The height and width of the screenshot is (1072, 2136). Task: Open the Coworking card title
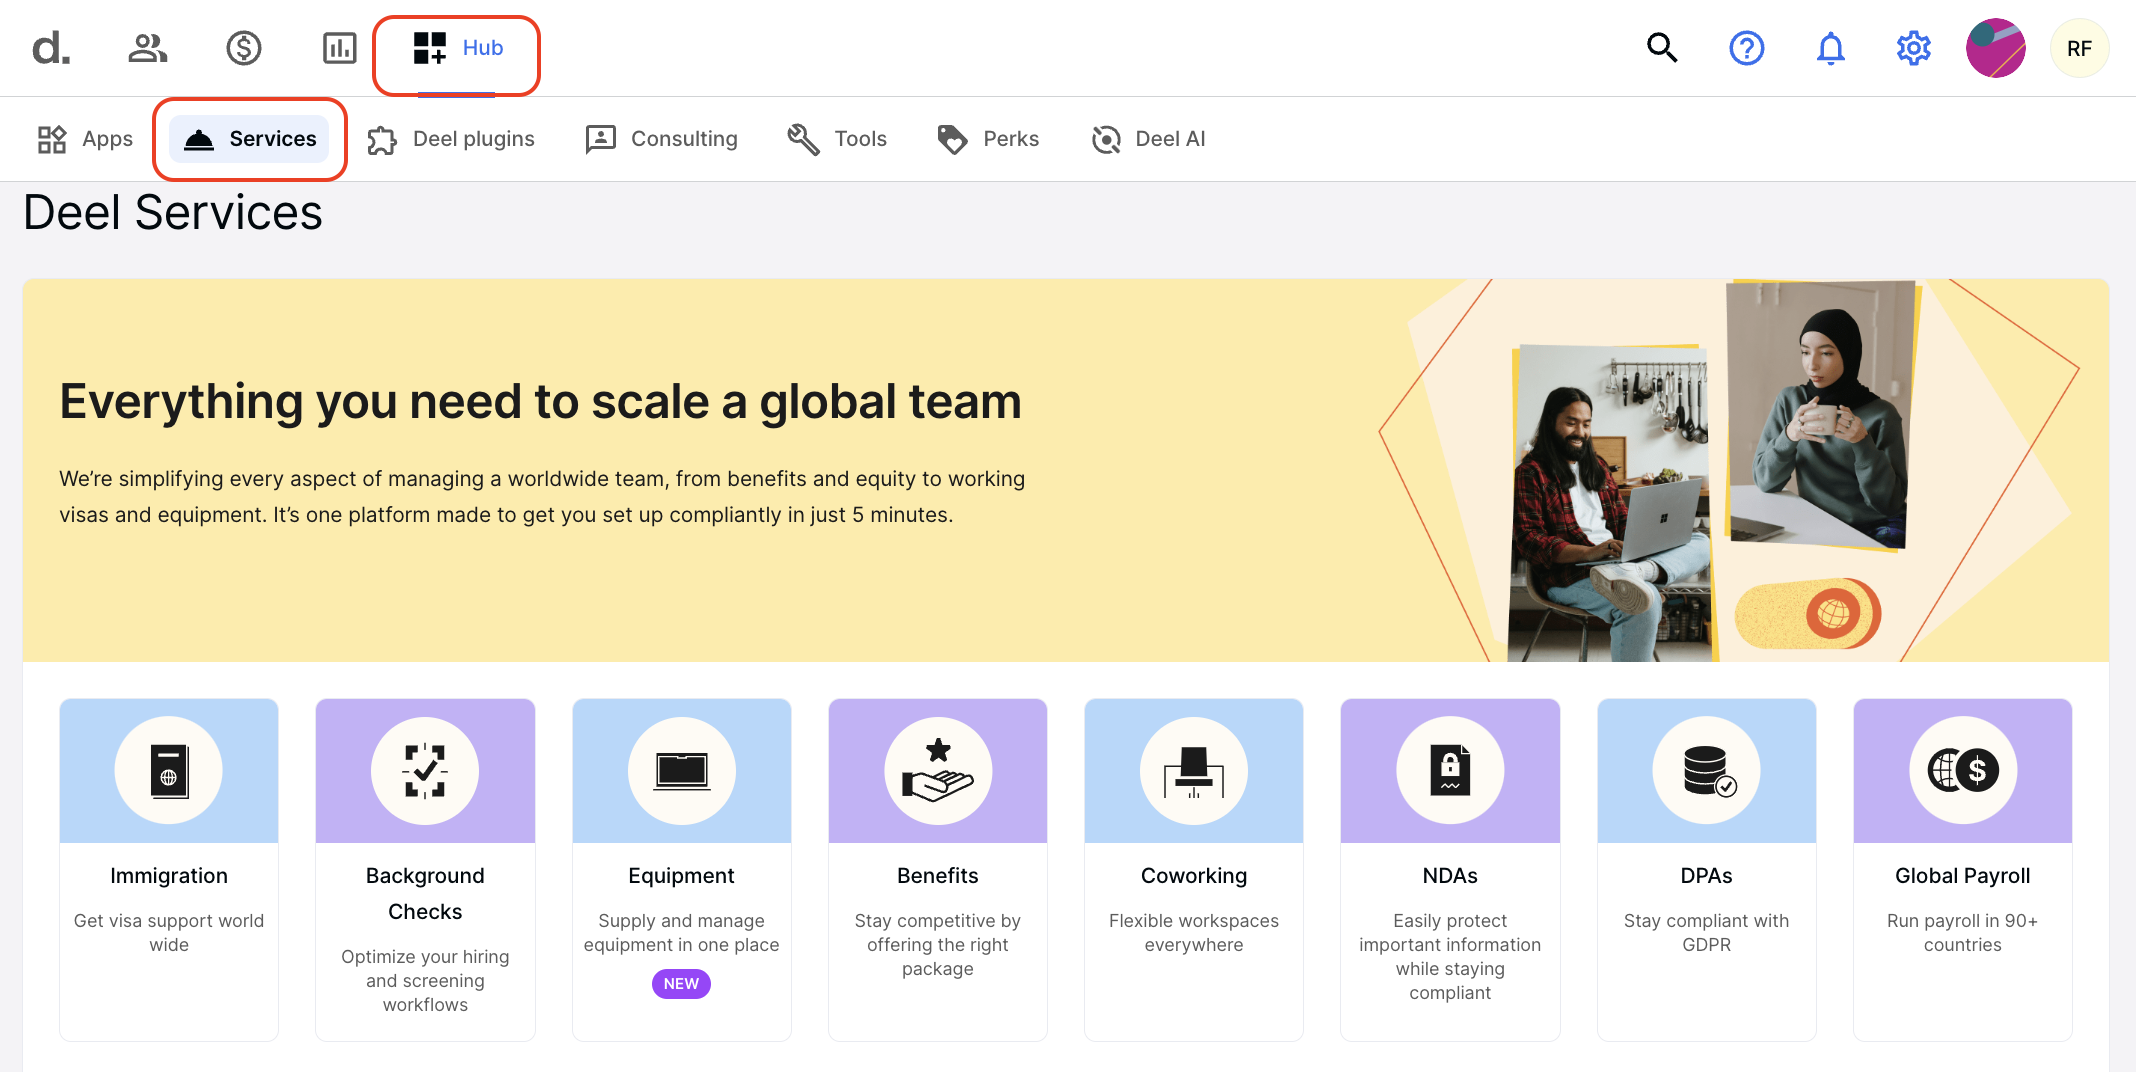coord(1194,876)
